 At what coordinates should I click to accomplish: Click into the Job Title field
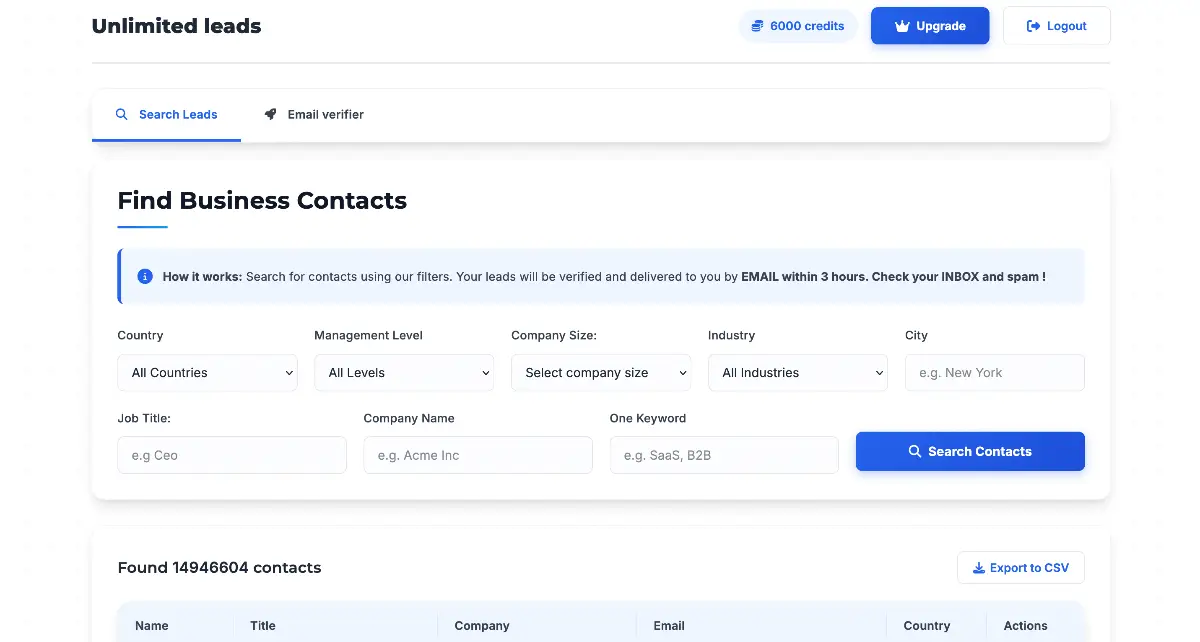click(x=232, y=455)
